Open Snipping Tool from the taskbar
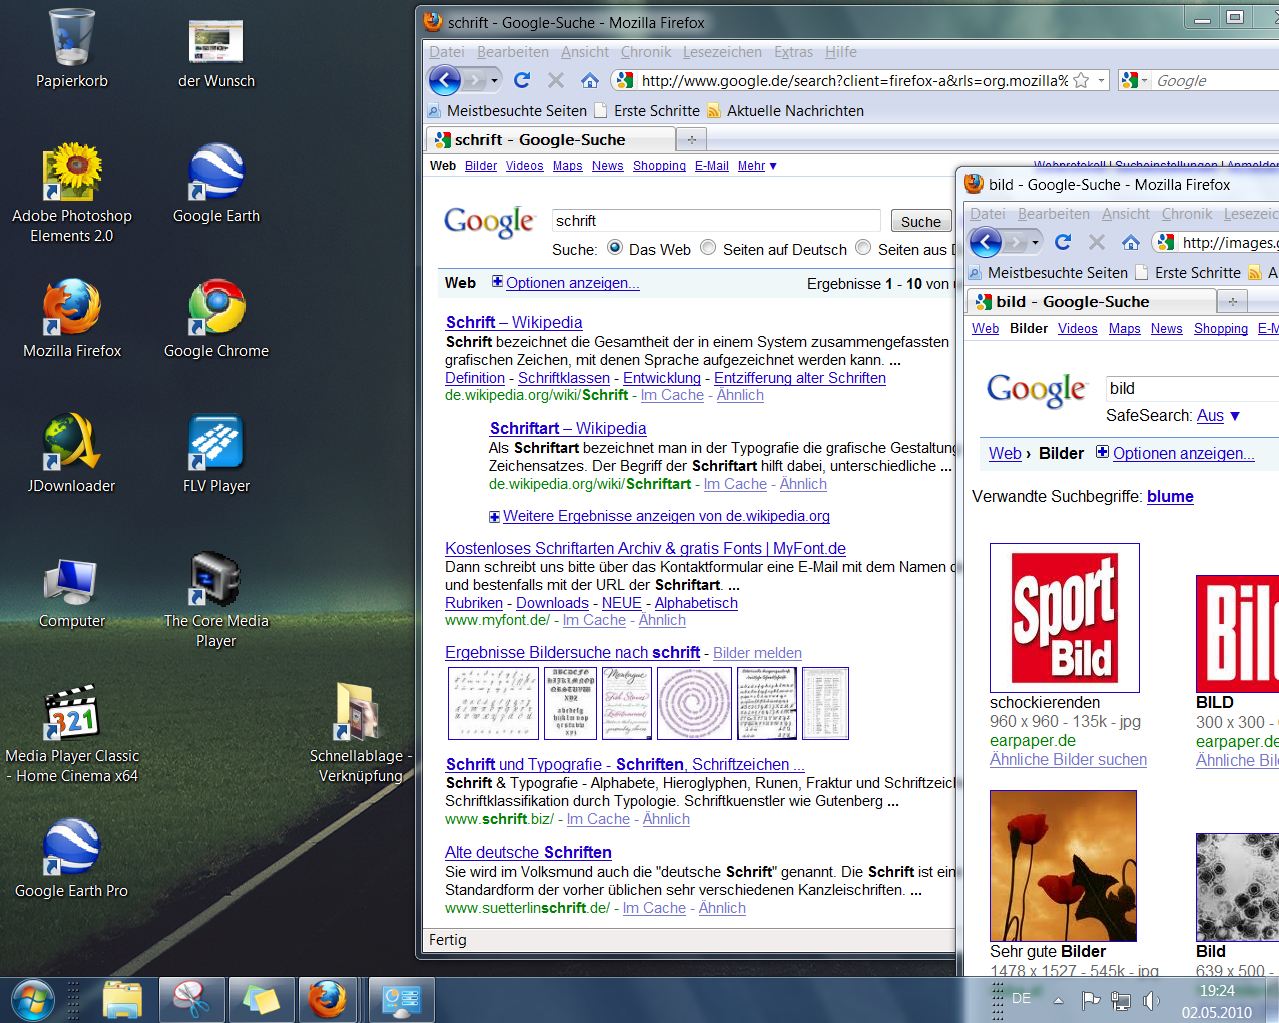 [x=191, y=999]
